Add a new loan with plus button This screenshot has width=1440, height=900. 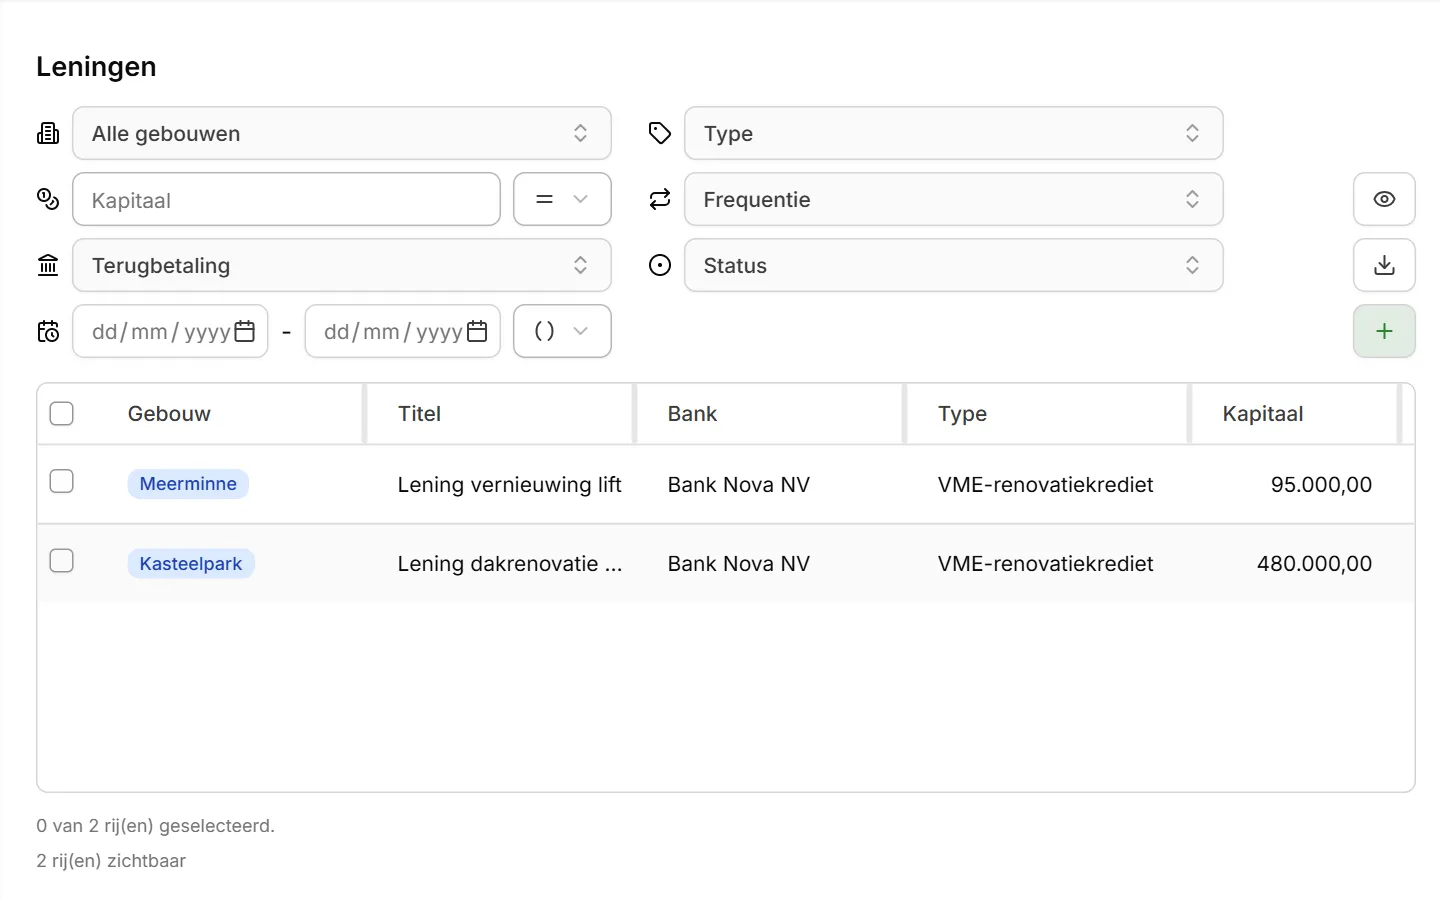pos(1384,331)
